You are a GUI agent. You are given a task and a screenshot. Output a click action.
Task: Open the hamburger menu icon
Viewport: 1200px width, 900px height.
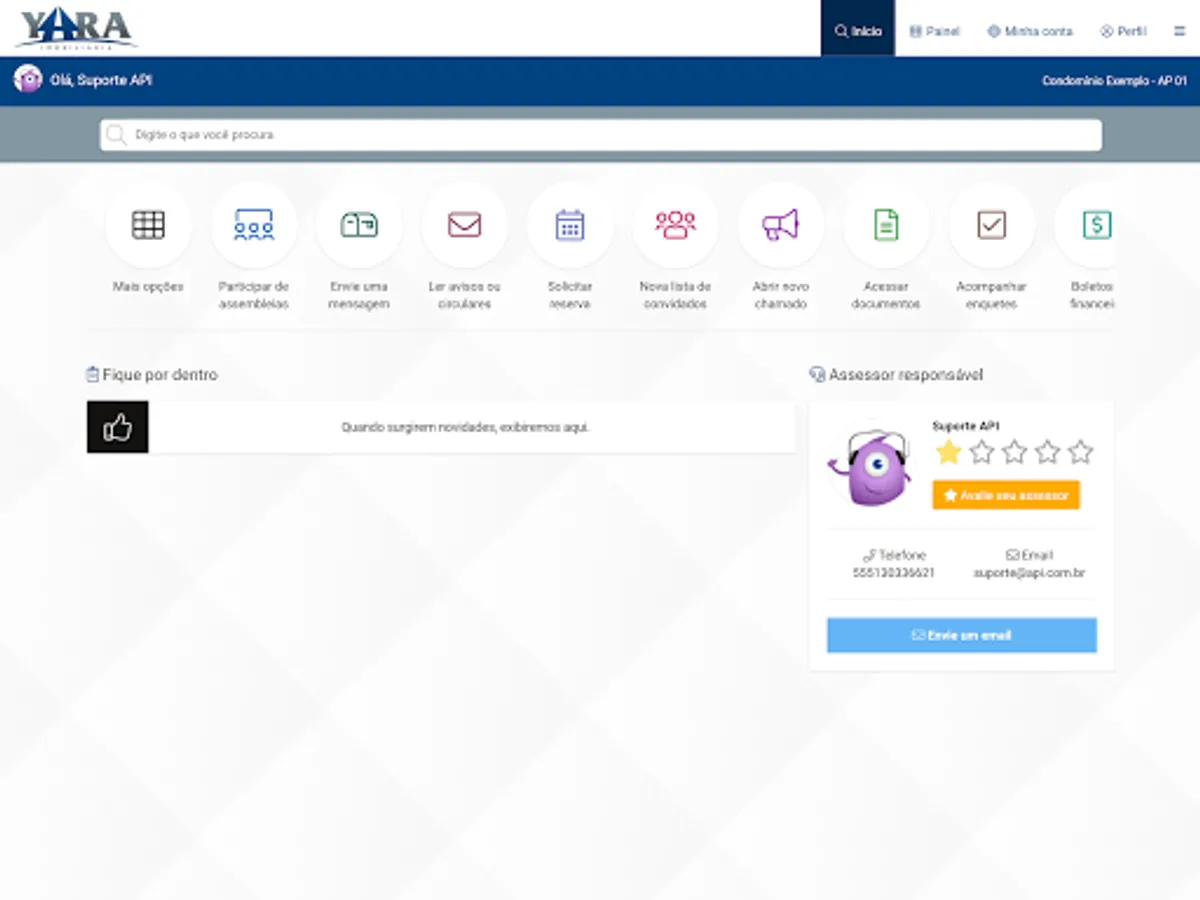[1180, 31]
